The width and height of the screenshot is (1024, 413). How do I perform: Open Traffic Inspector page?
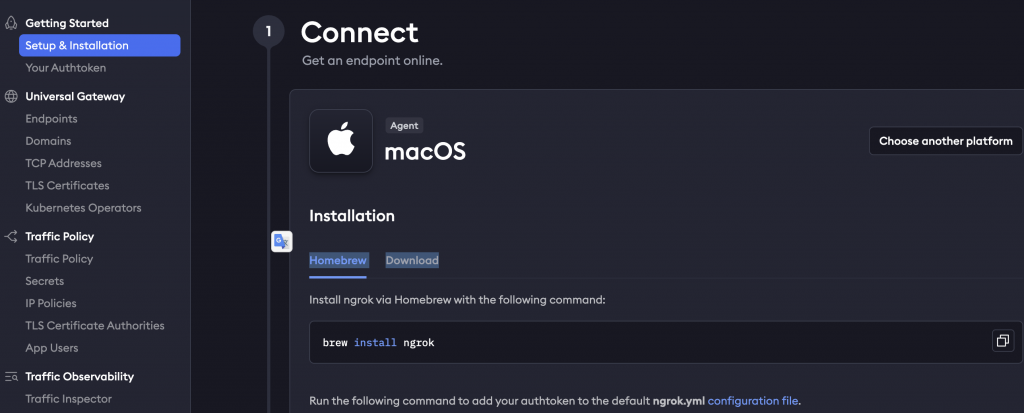click(x=68, y=399)
